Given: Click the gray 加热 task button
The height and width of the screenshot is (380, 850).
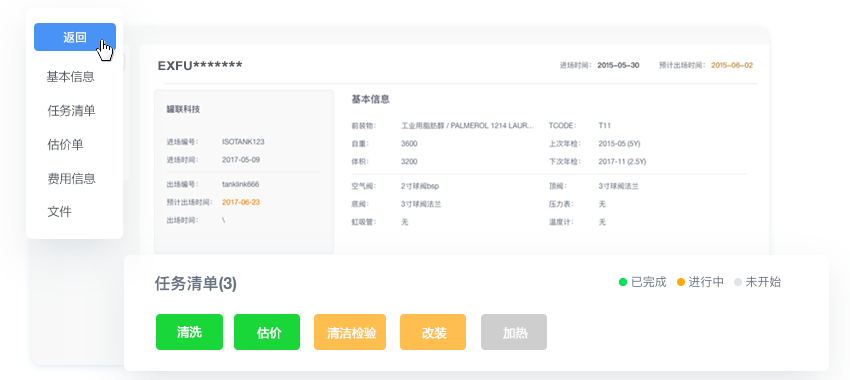Looking at the screenshot, I should tap(514, 332).
